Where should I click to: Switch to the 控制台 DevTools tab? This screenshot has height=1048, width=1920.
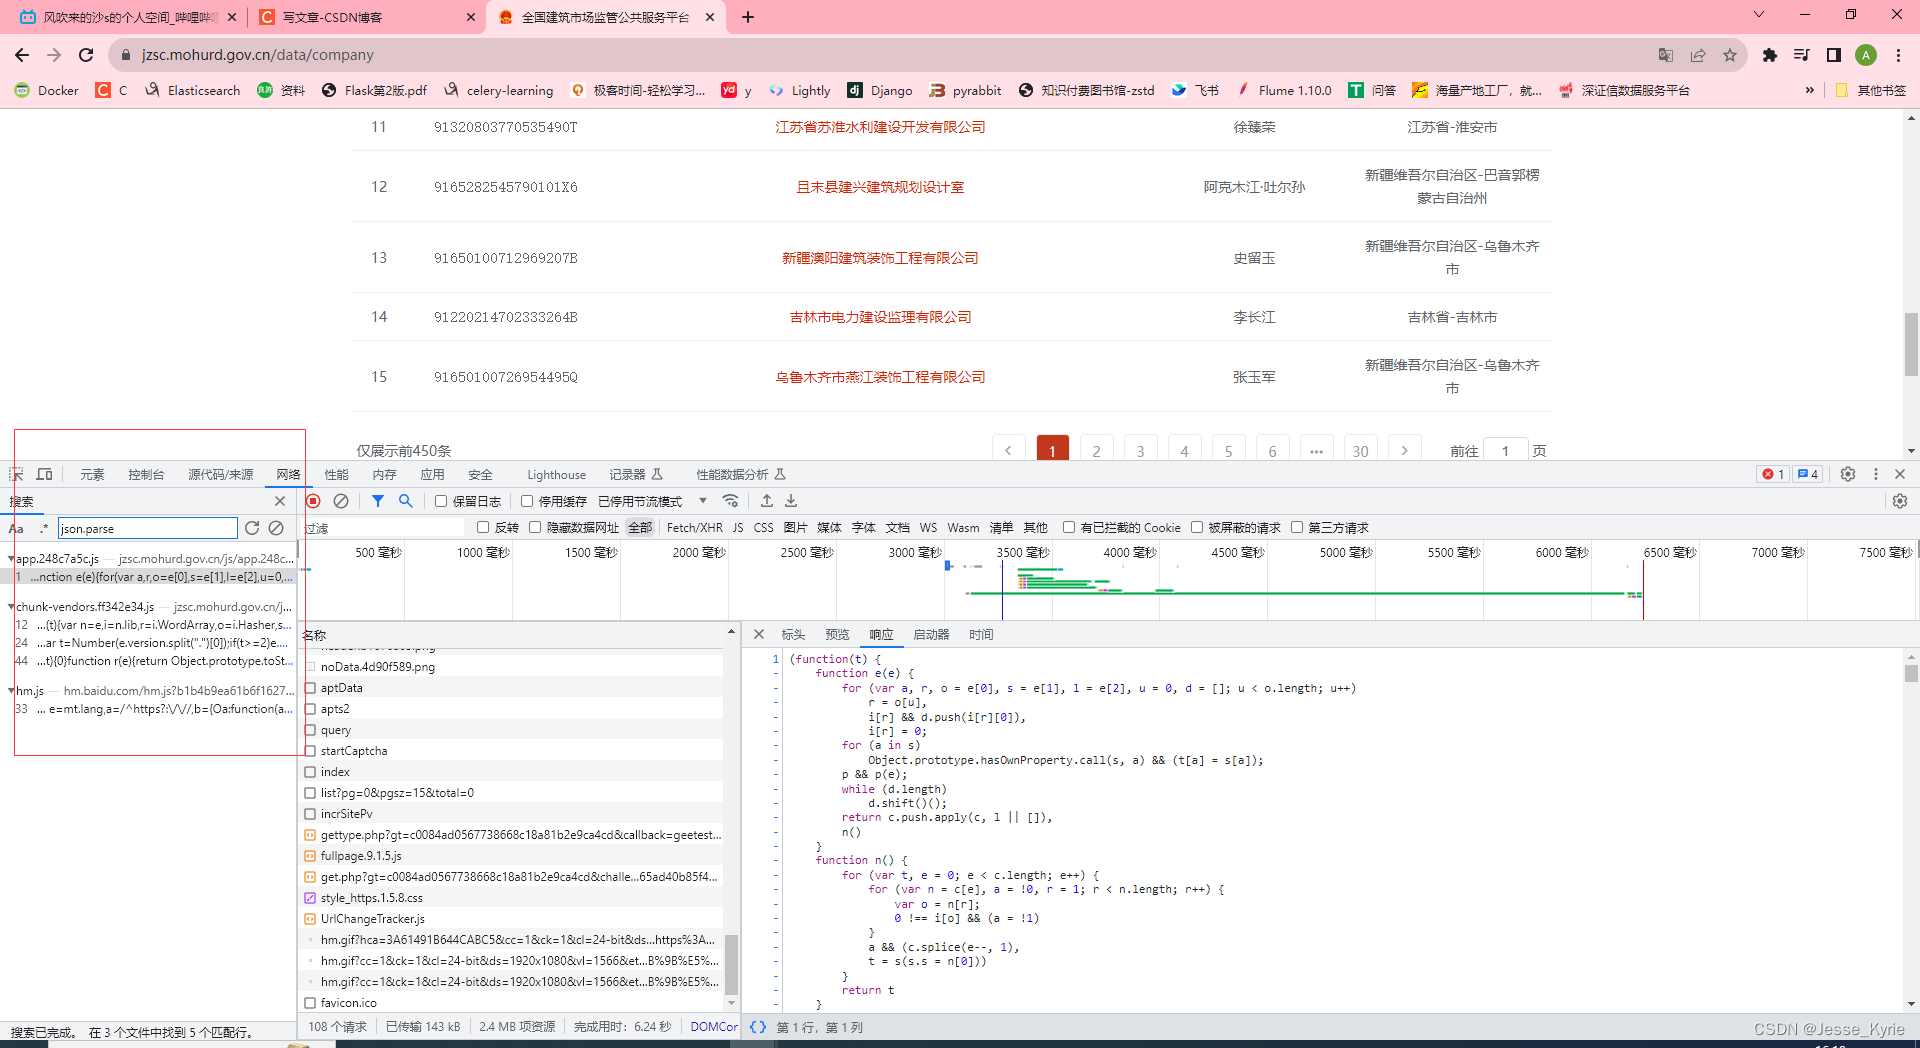(146, 474)
